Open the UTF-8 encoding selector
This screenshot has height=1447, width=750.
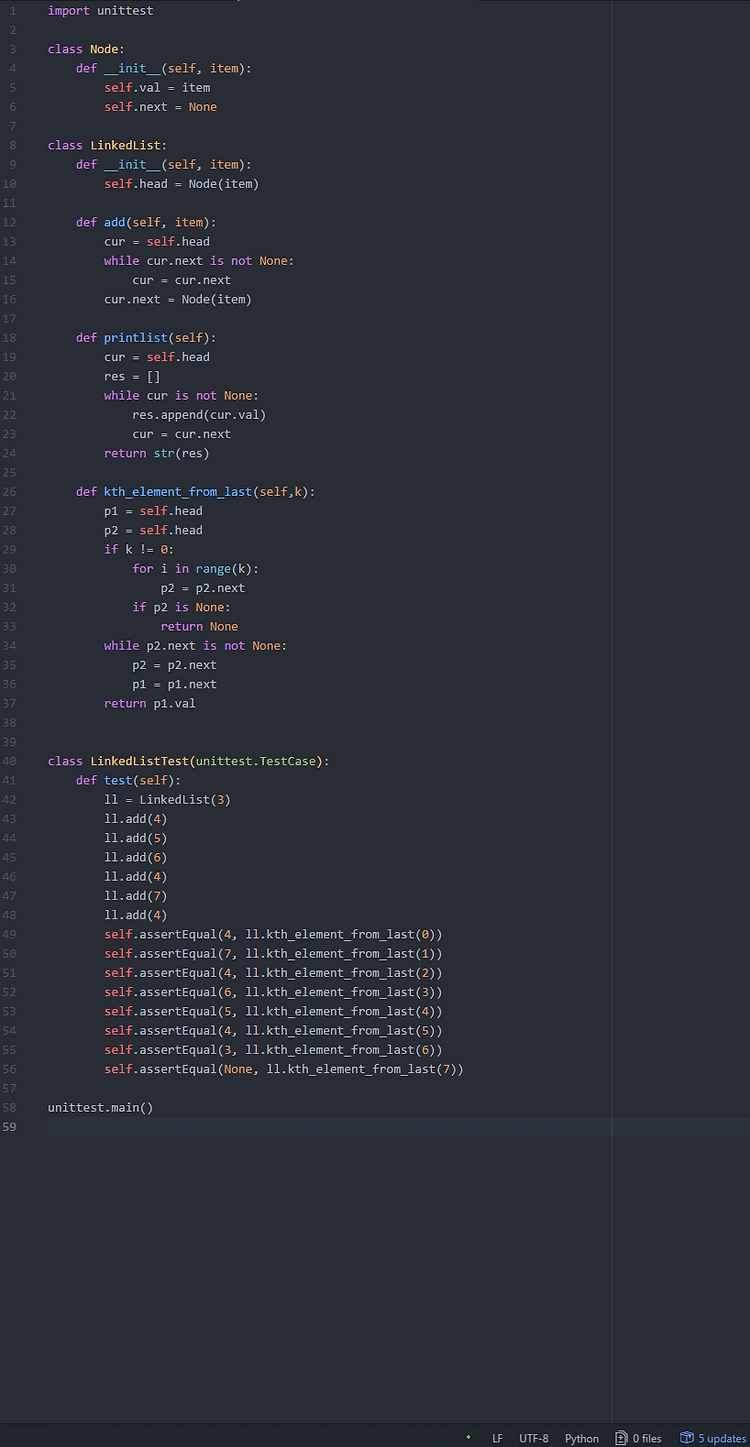click(534, 1438)
